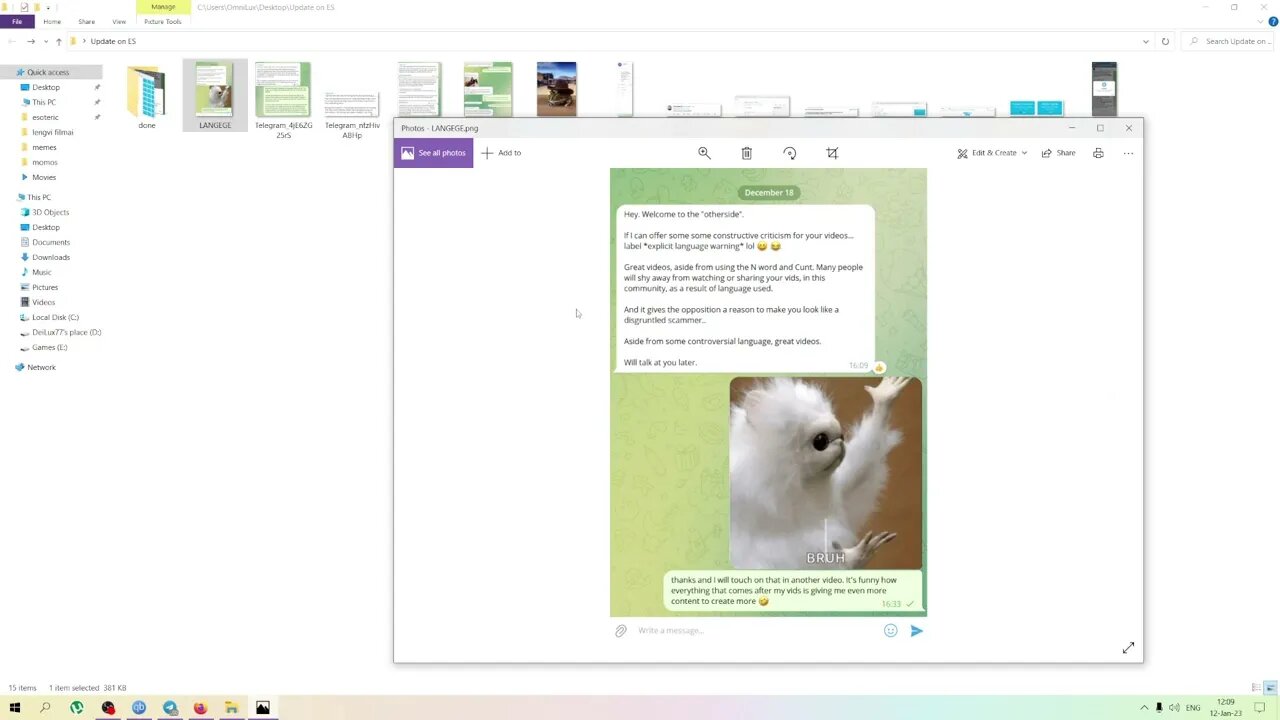1280x720 pixels.
Task: Open the Share ribbon tab in Explorer
Action: point(87,21)
